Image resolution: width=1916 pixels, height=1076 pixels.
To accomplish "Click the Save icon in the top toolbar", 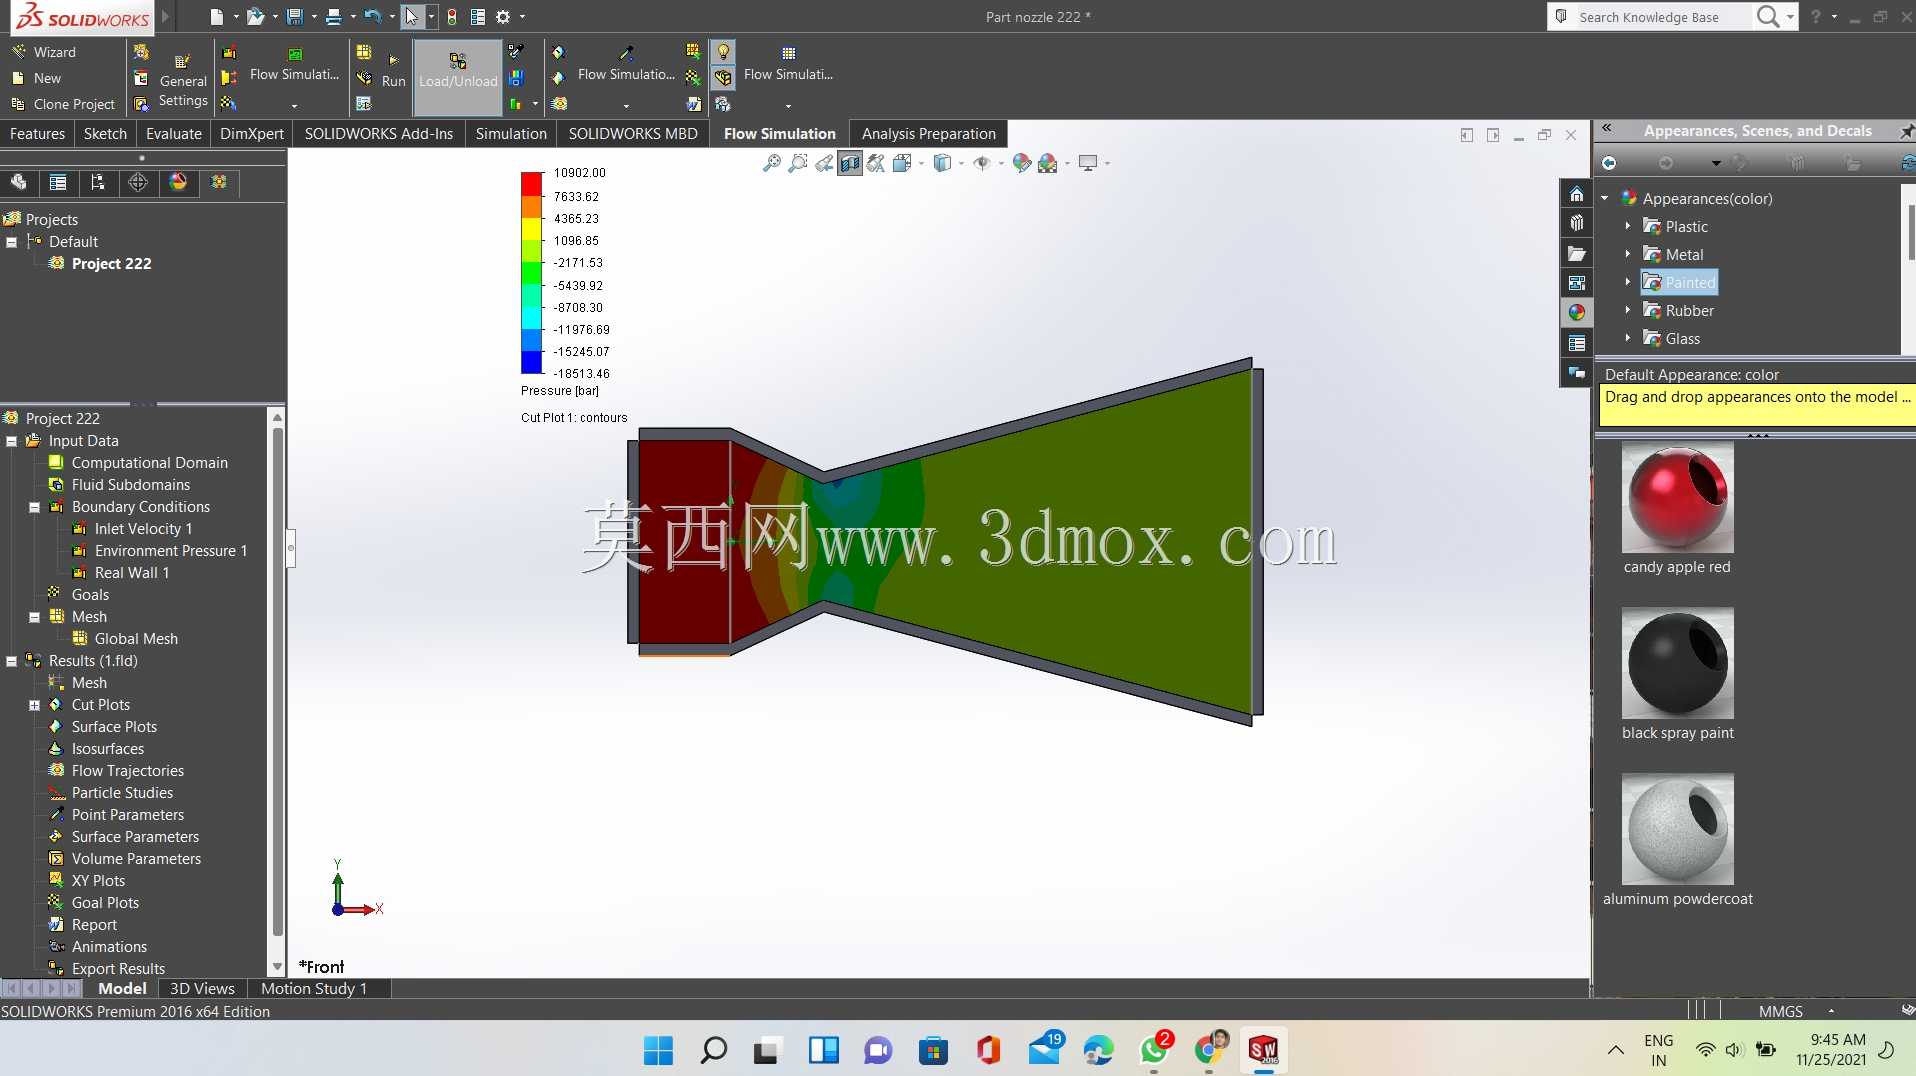I will click(294, 16).
